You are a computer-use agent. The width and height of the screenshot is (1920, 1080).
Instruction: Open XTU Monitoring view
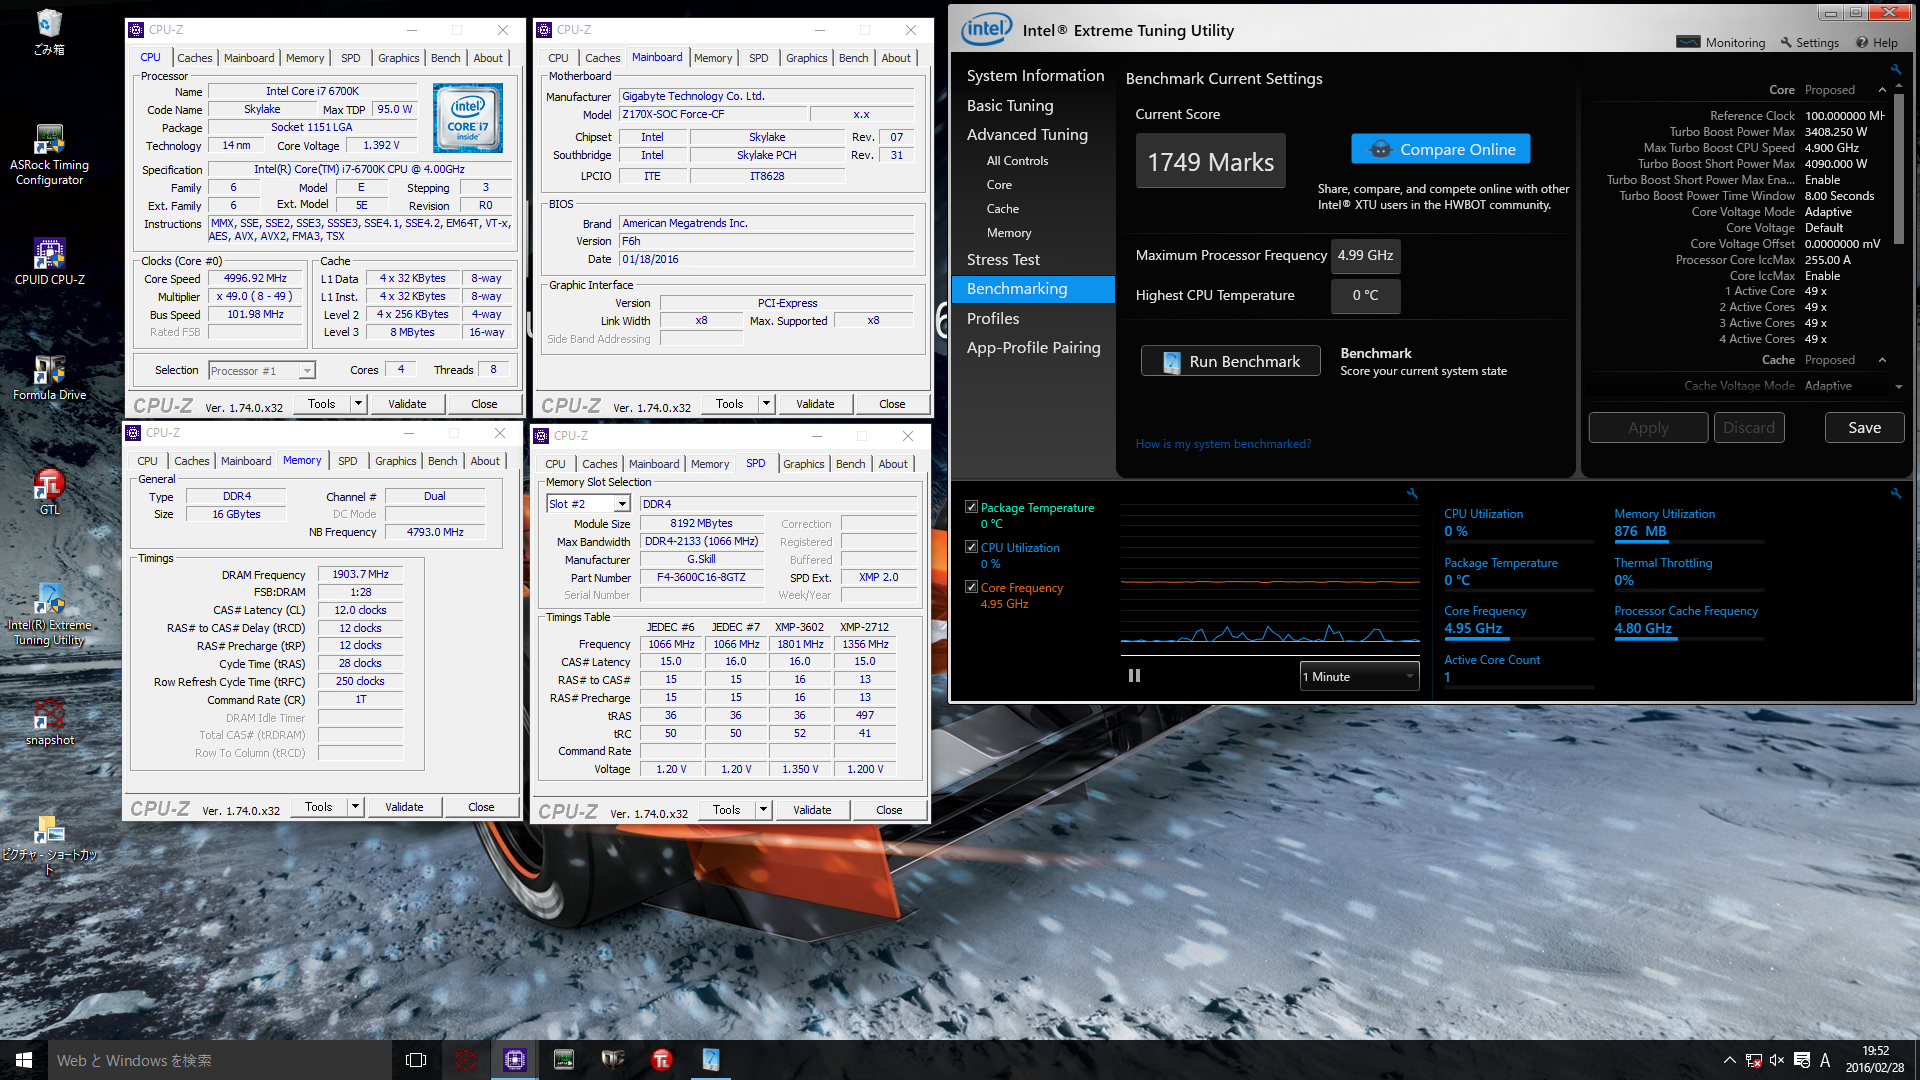point(1721,42)
